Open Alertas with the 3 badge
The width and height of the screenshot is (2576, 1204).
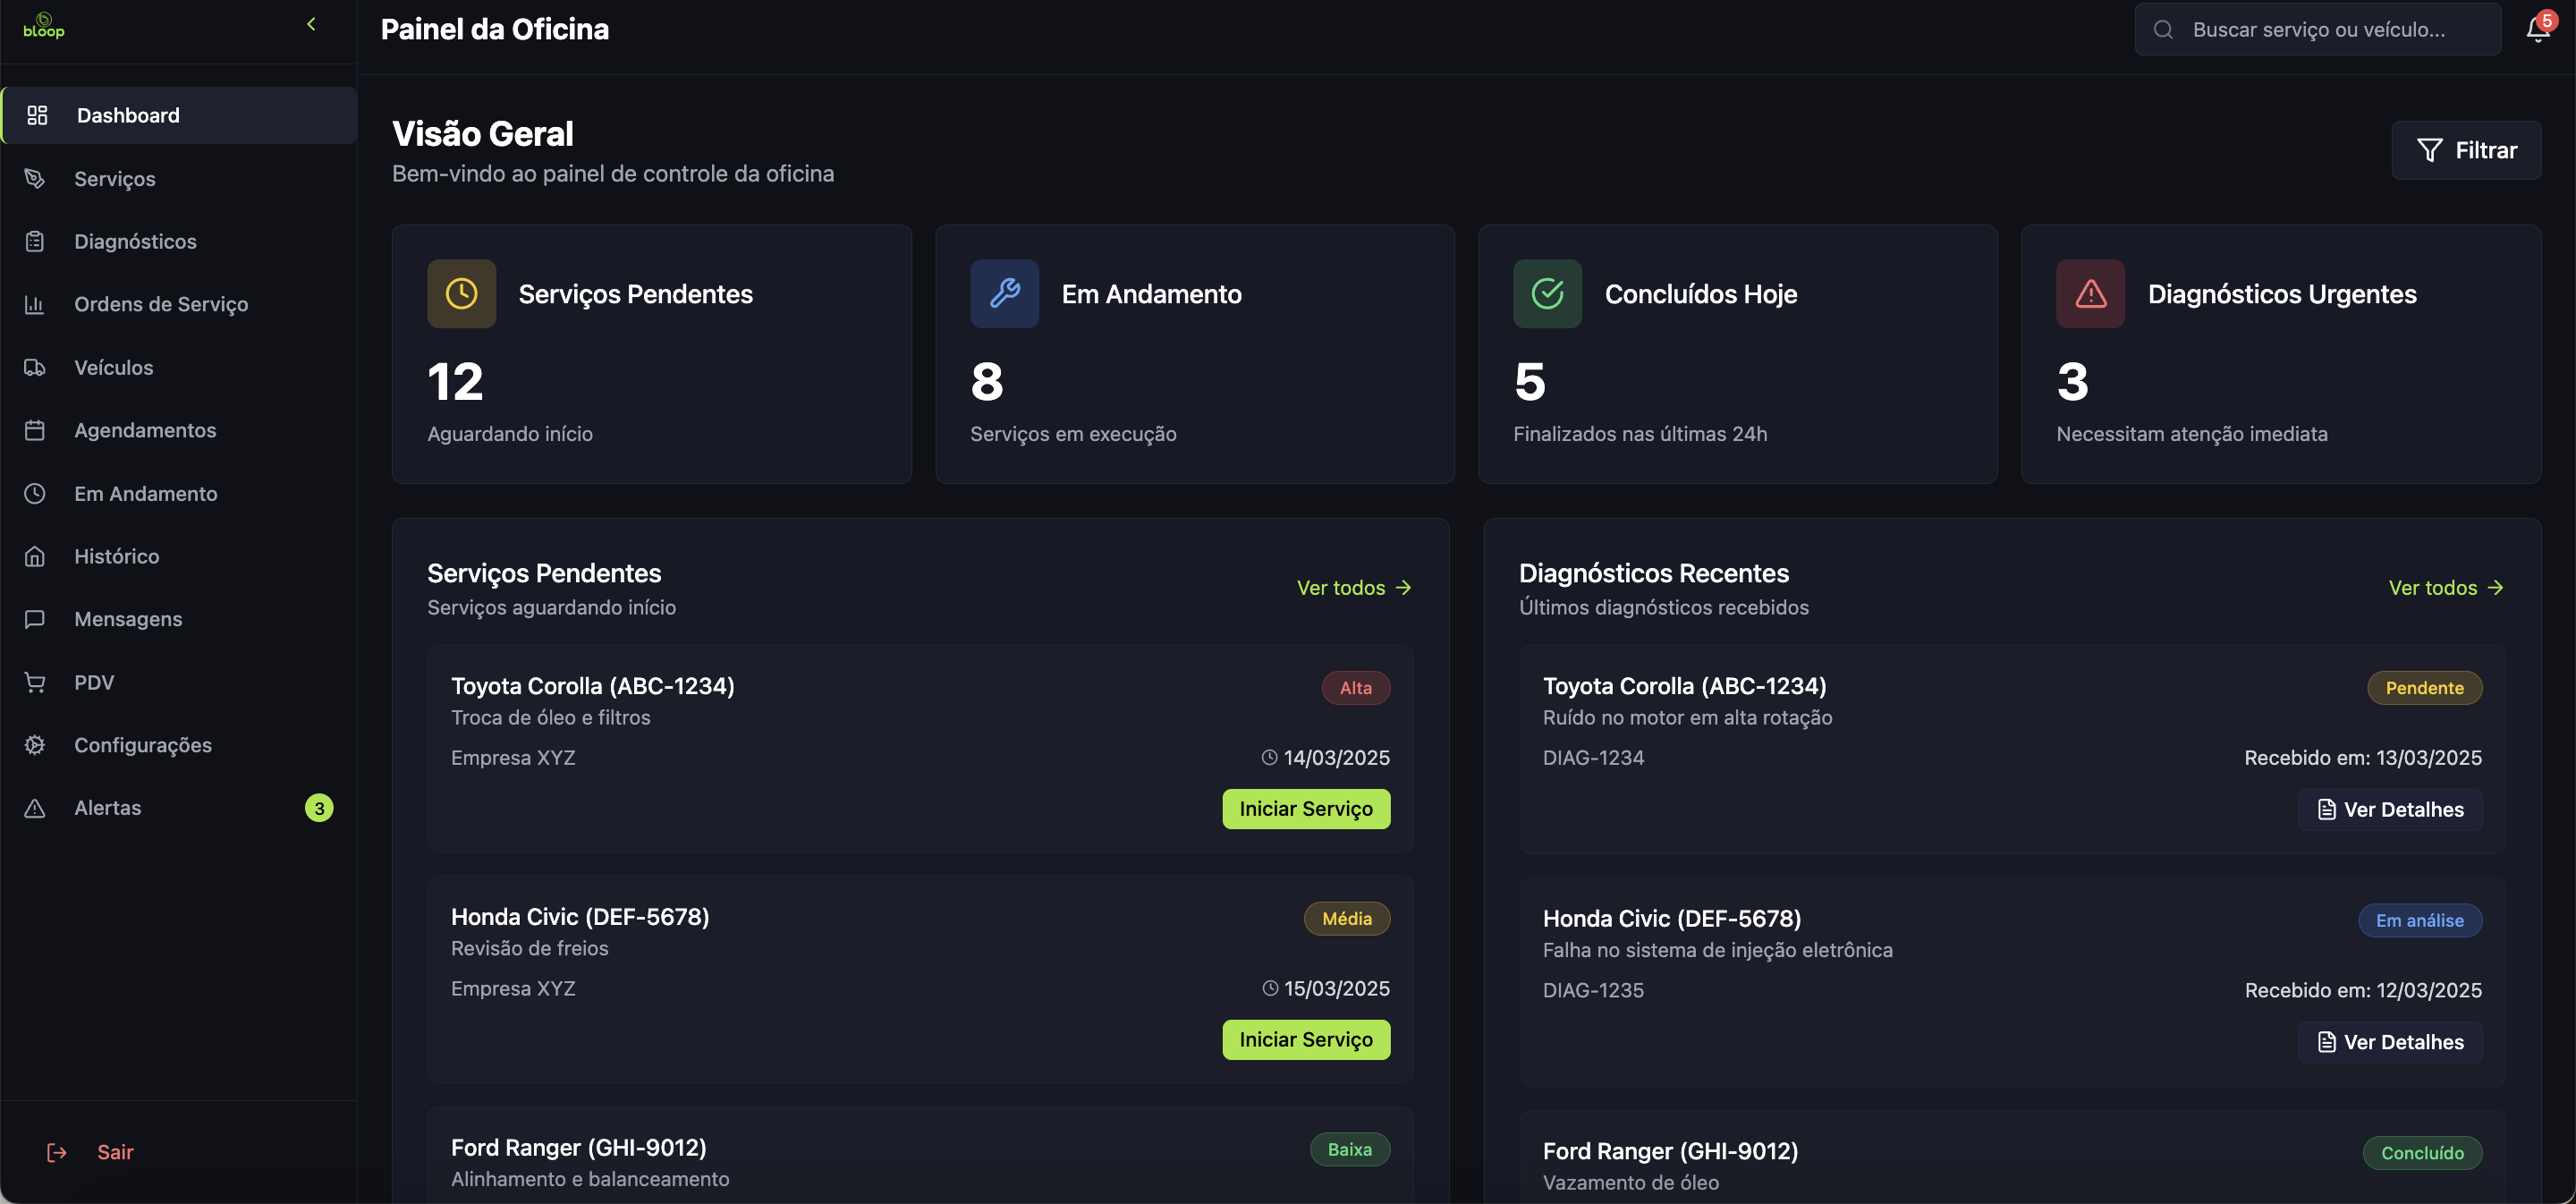[108, 808]
